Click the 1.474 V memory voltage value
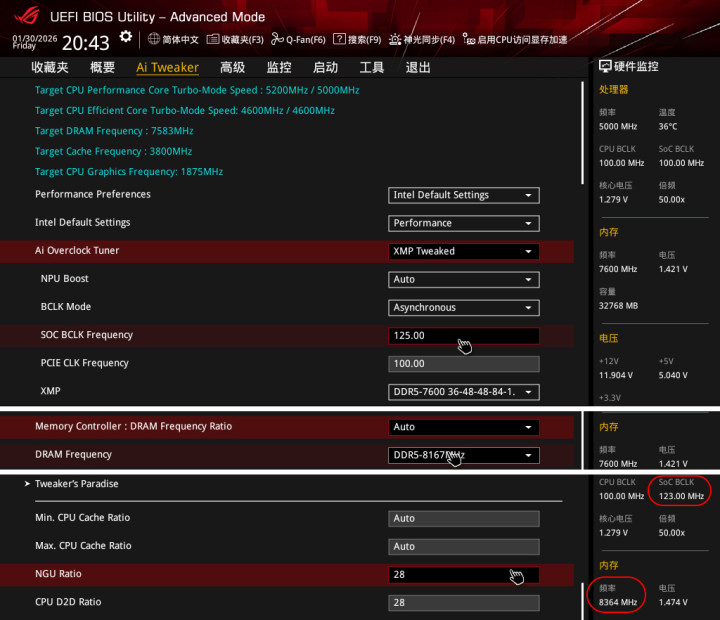This screenshot has height=620, width=720. [x=673, y=602]
